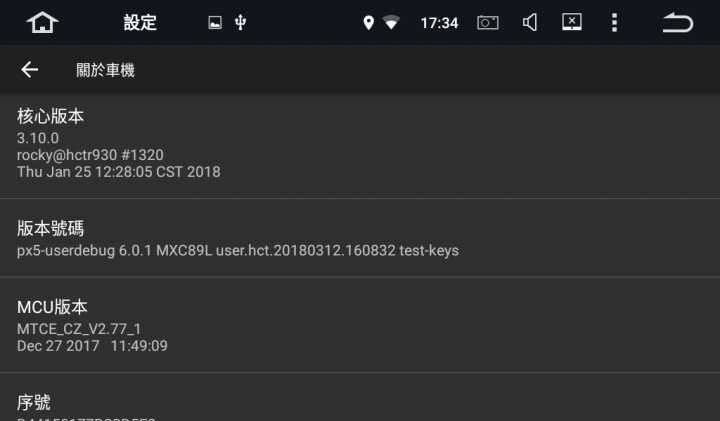Open Wi-Fi status icon in top bar
The width and height of the screenshot is (720, 421).
(x=391, y=22)
